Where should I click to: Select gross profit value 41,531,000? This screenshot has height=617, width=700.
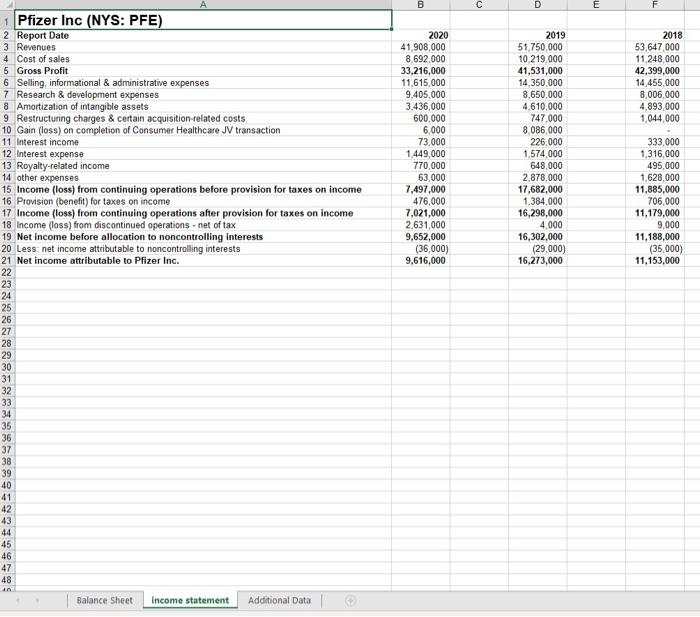tap(538, 71)
